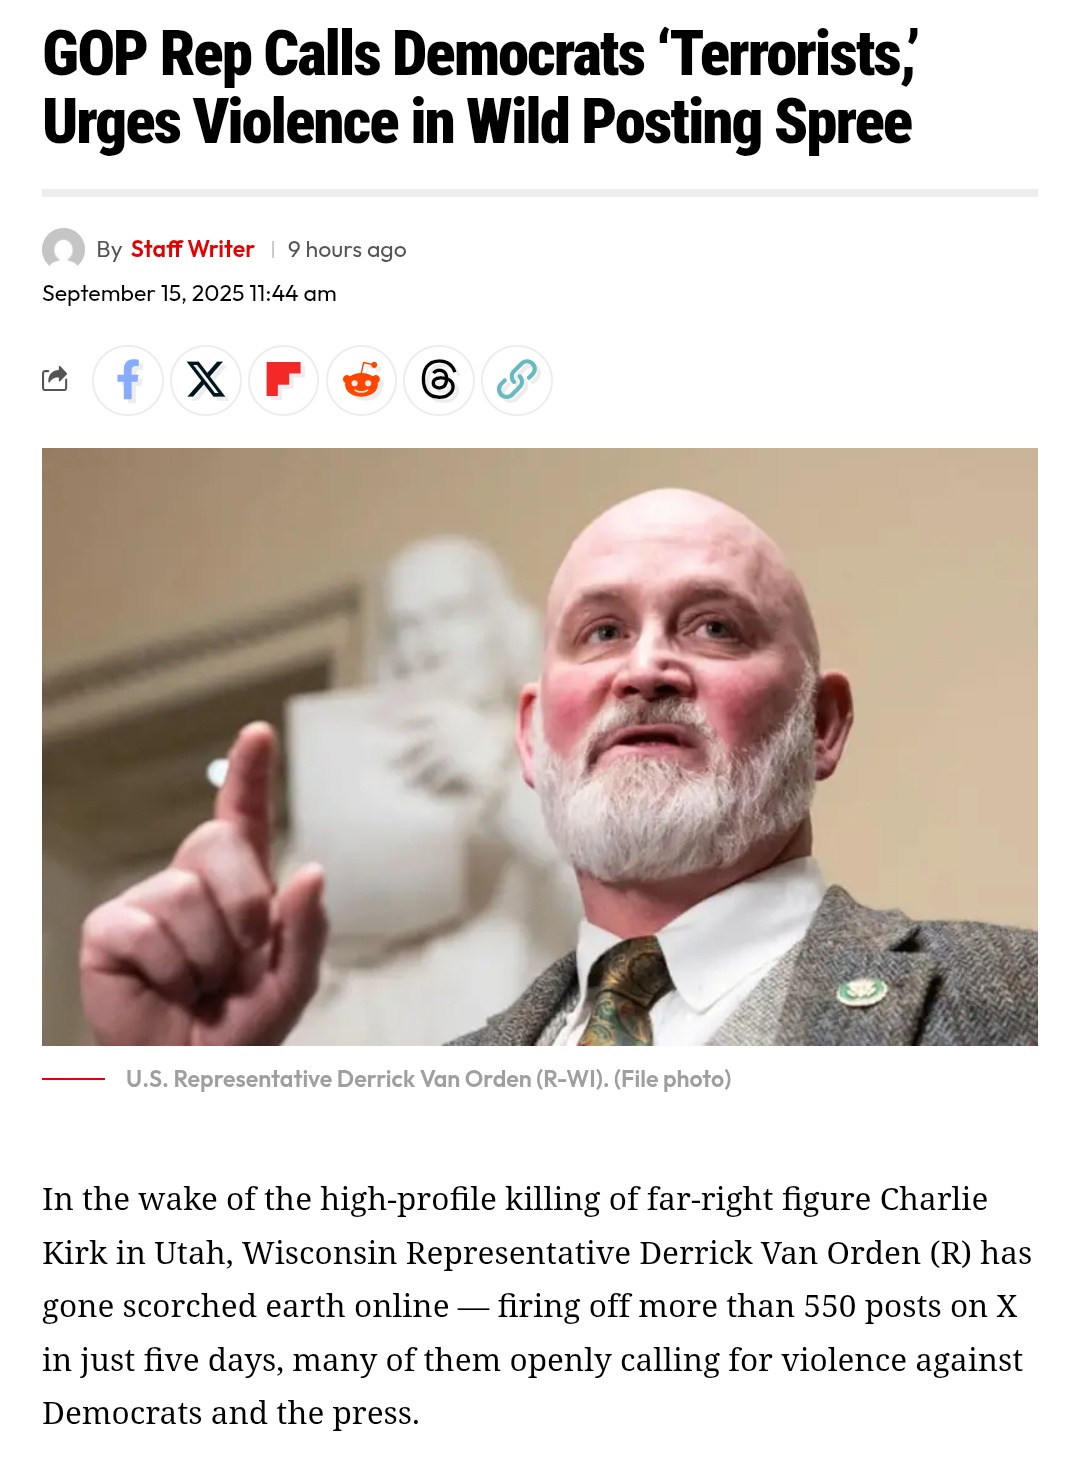Screen dimensions: 1080x1464
Task: Share this story on X
Action: click(x=206, y=380)
